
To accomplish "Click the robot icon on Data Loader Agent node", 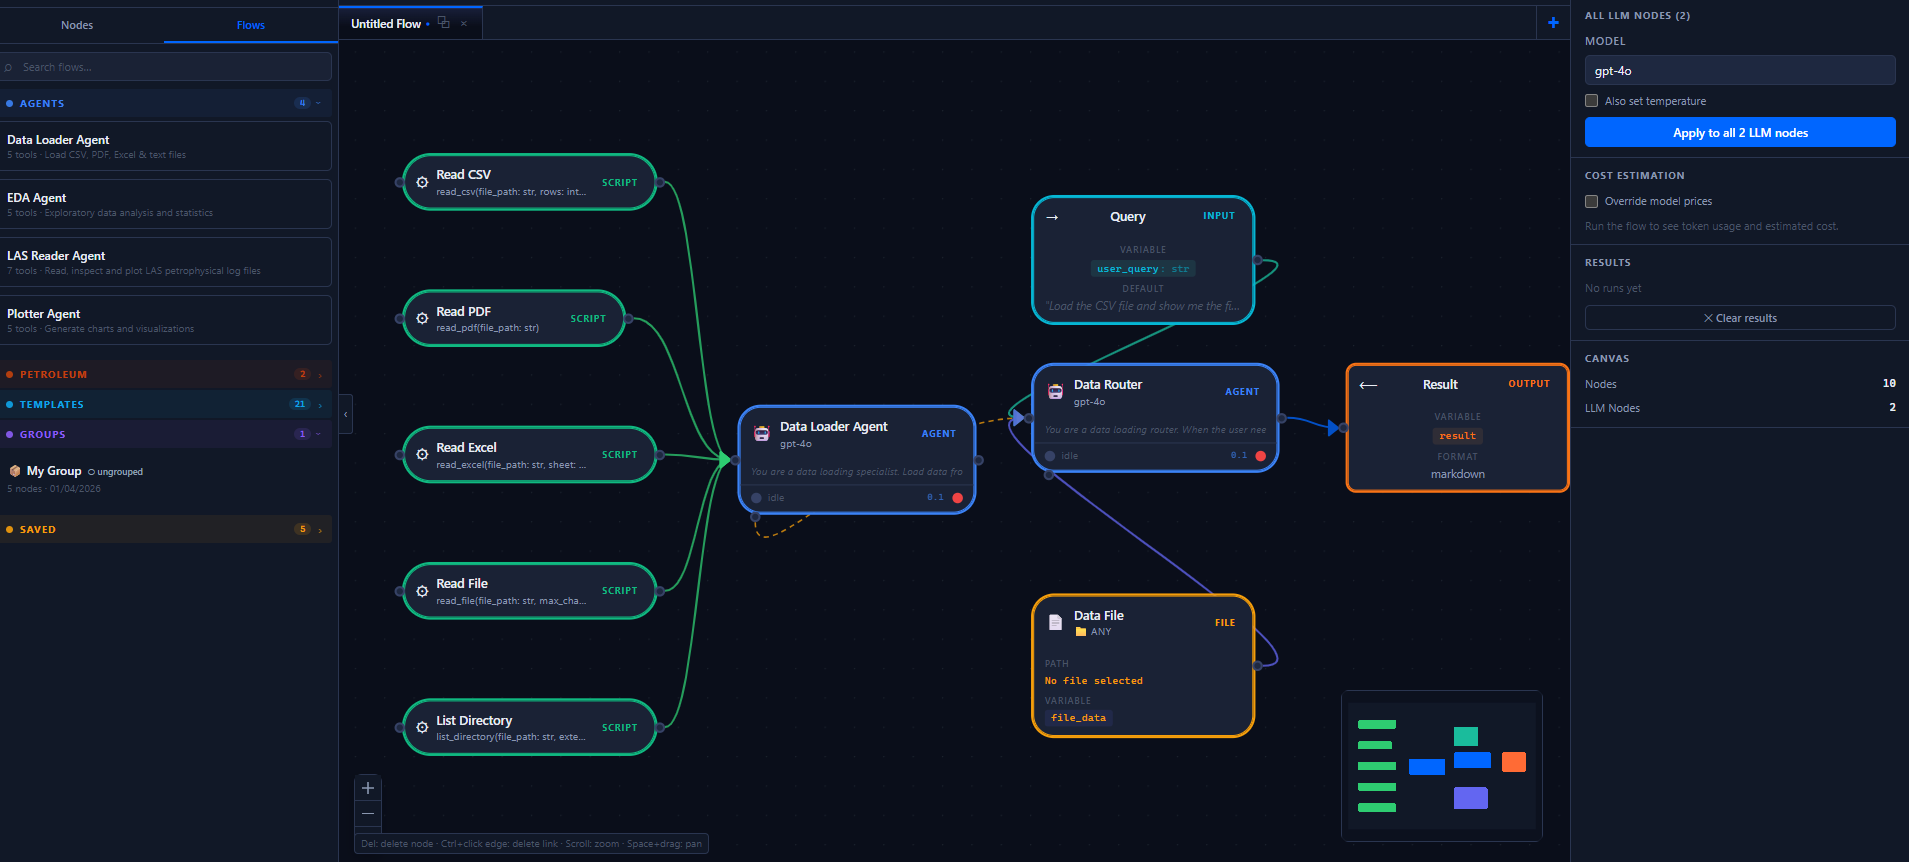I will (x=761, y=434).
